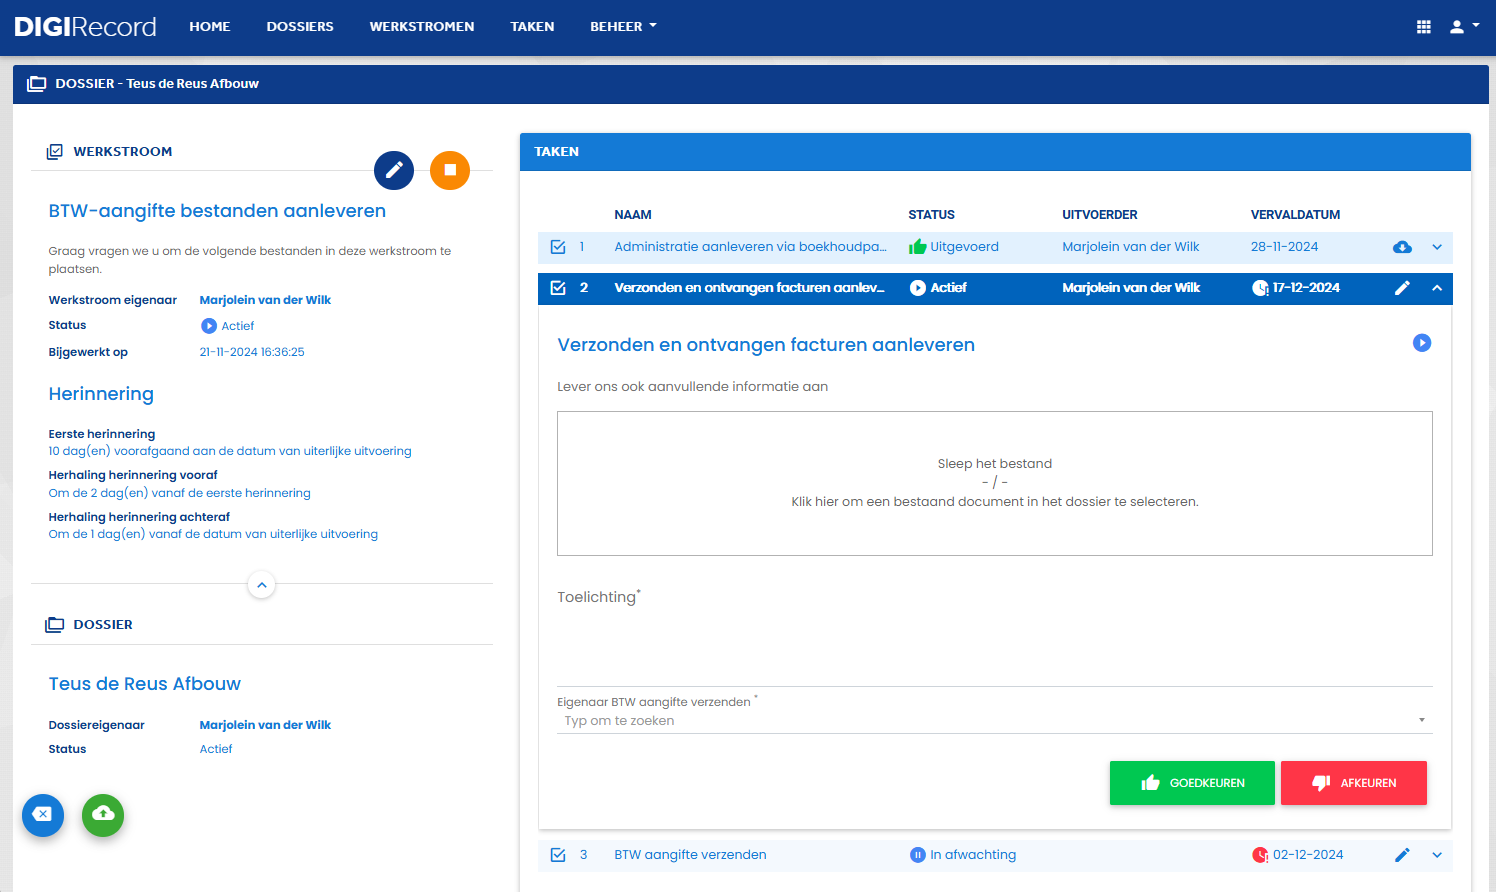
Task: Open the BEHEER menu
Action: (x=623, y=27)
